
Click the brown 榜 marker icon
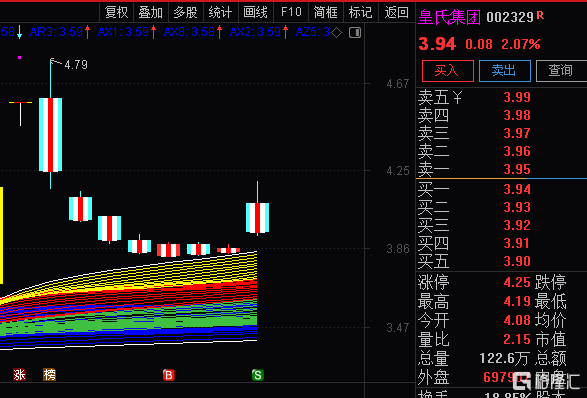(x=49, y=374)
